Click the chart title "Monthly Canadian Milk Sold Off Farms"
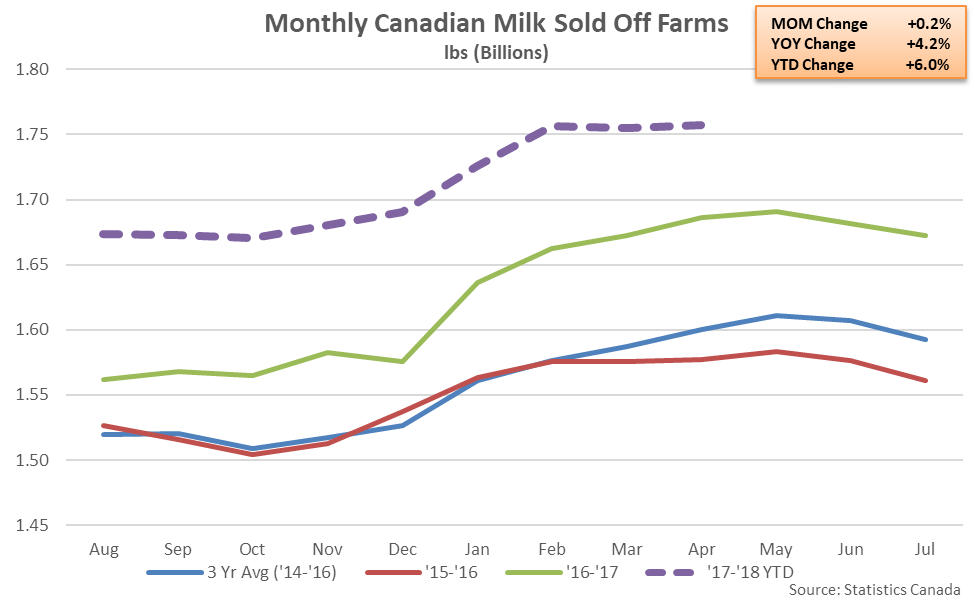 click(496, 23)
